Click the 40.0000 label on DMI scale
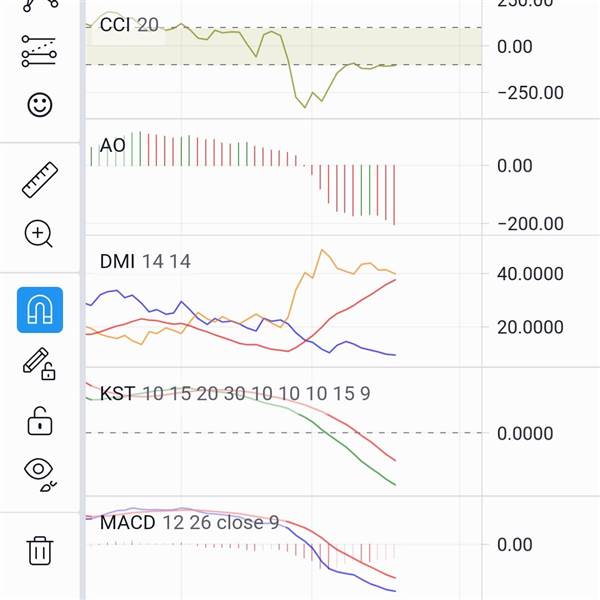The width and height of the screenshot is (600, 600). click(x=530, y=274)
